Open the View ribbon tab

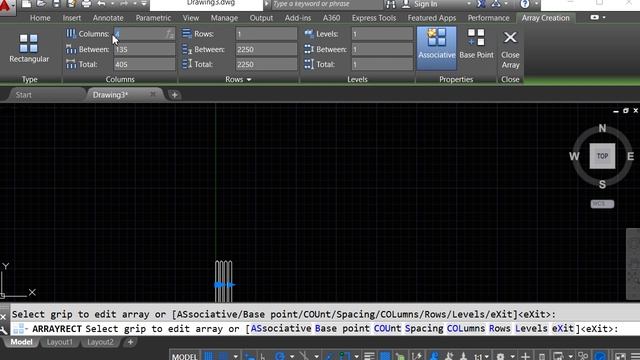point(191,18)
